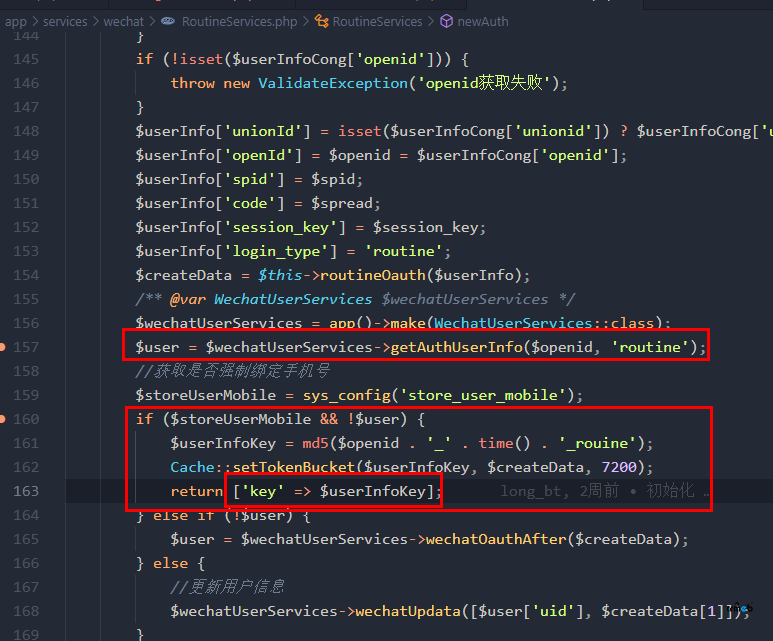The width and height of the screenshot is (773, 641).
Task: Click the '$spread' variable on line 151
Action: (342, 203)
